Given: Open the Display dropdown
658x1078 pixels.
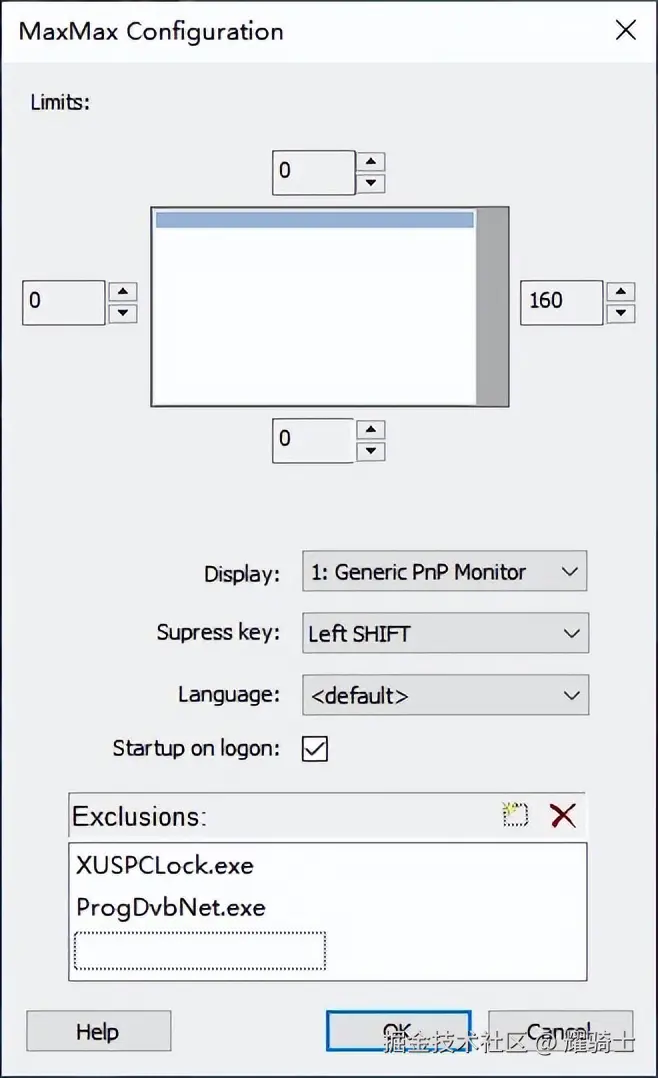Looking at the screenshot, I should pos(444,572).
